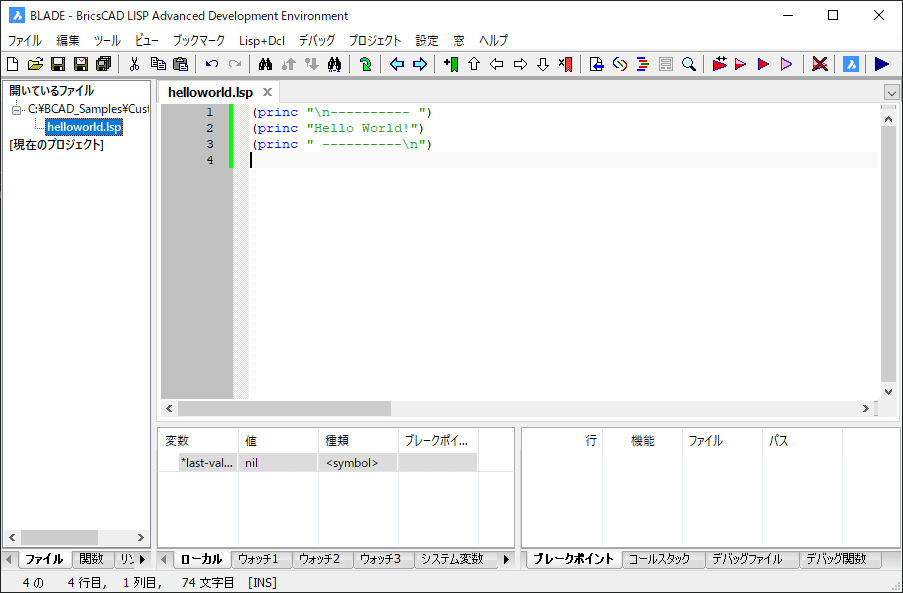Close the helloworld.lsp editor tab
Screen dimensions: 903x593
(x=266, y=91)
